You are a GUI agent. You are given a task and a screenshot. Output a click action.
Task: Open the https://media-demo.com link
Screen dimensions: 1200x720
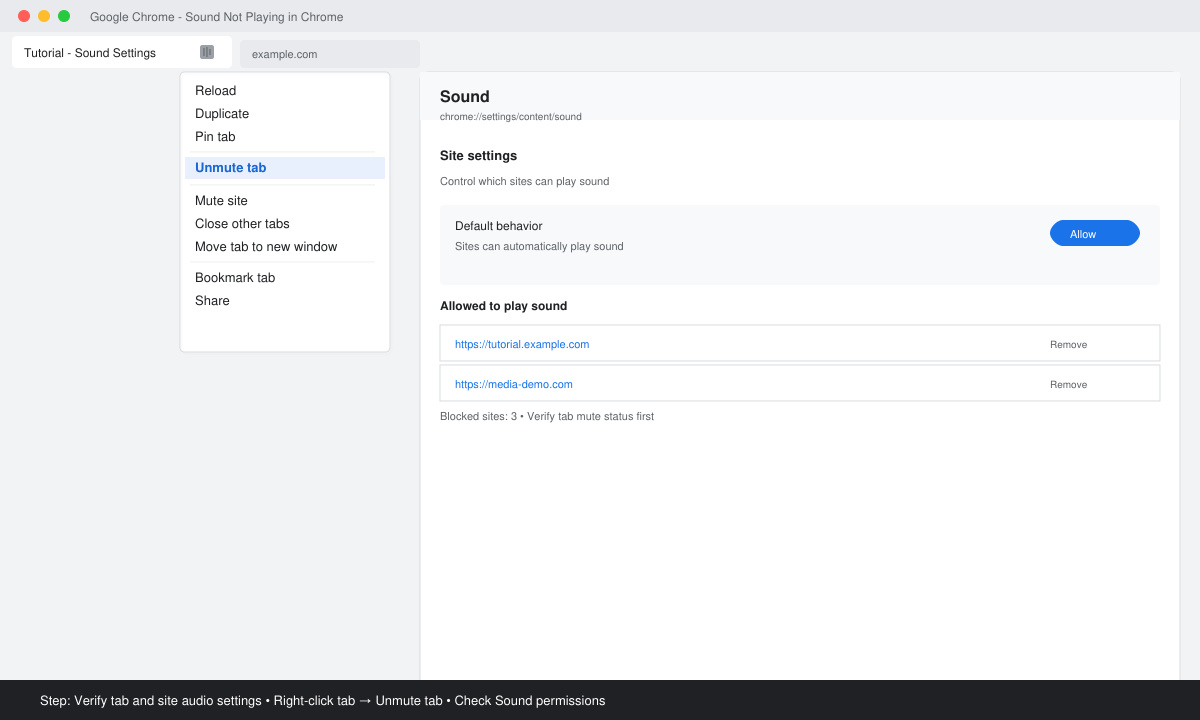[514, 384]
